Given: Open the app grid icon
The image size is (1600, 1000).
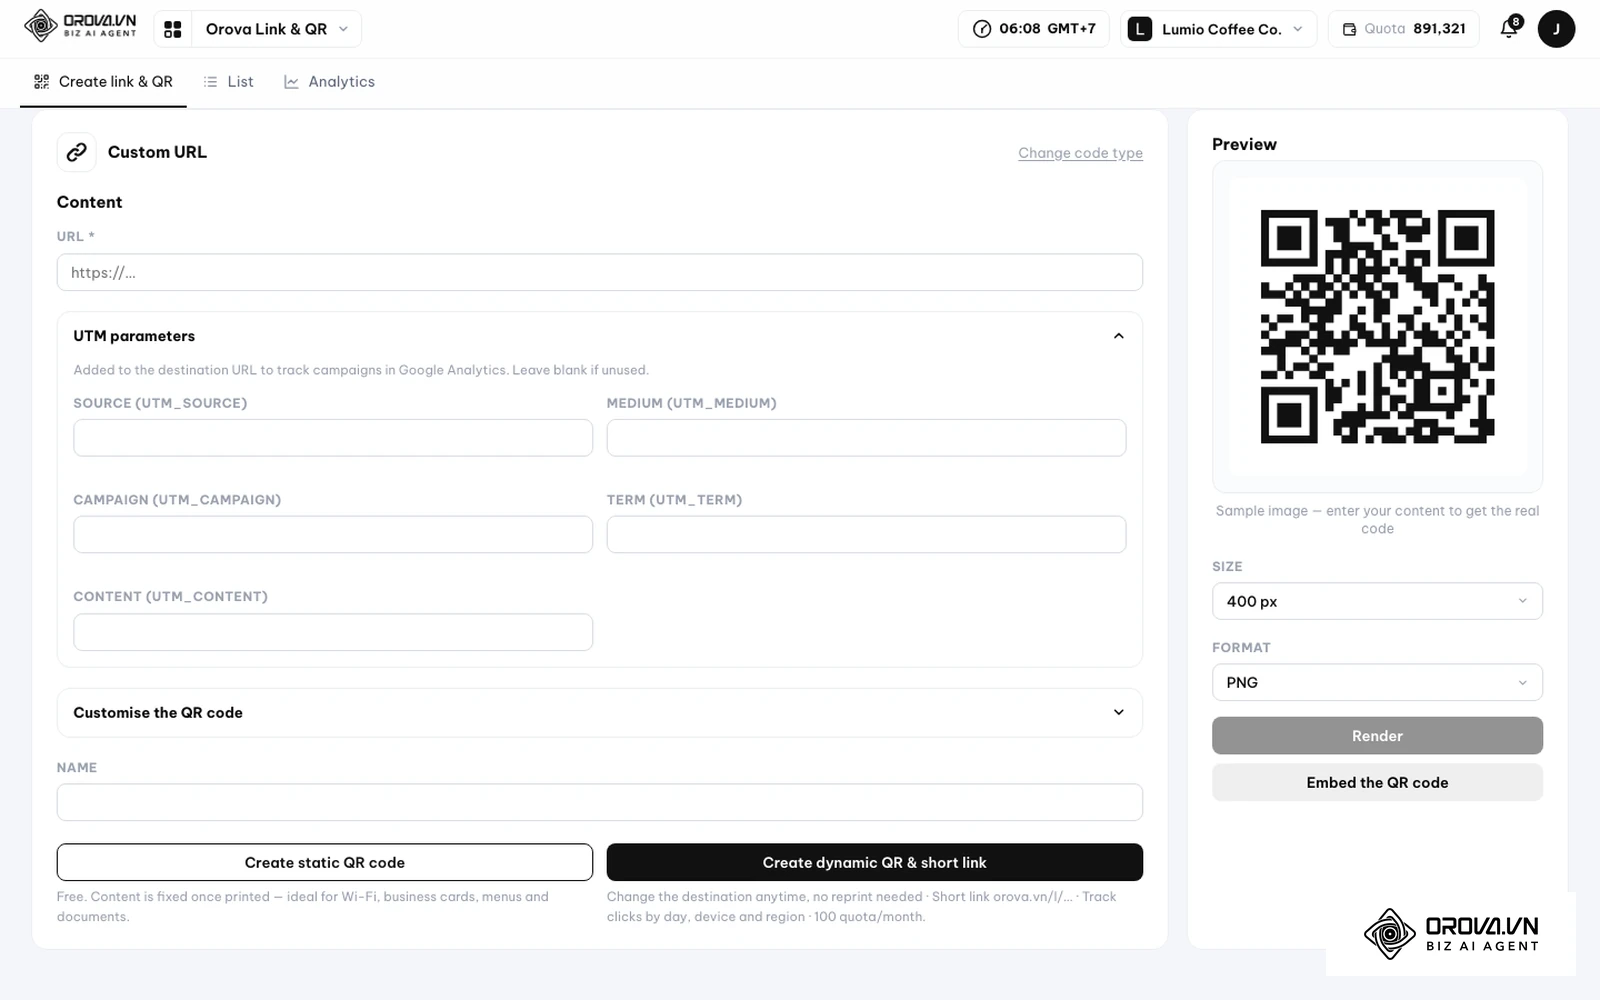Looking at the screenshot, I should click(173, 29).
